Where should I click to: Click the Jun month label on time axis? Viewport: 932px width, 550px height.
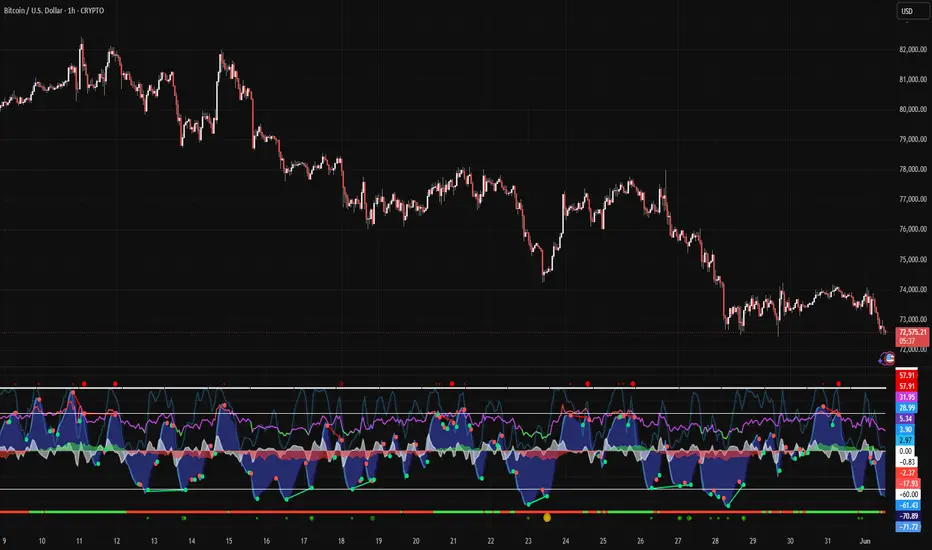click(x=865, y=541)
